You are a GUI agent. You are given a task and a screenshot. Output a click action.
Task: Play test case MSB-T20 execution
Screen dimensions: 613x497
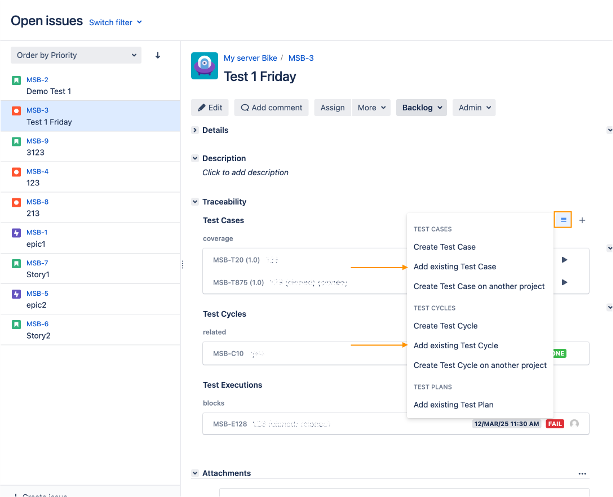(x=564, y=260)
